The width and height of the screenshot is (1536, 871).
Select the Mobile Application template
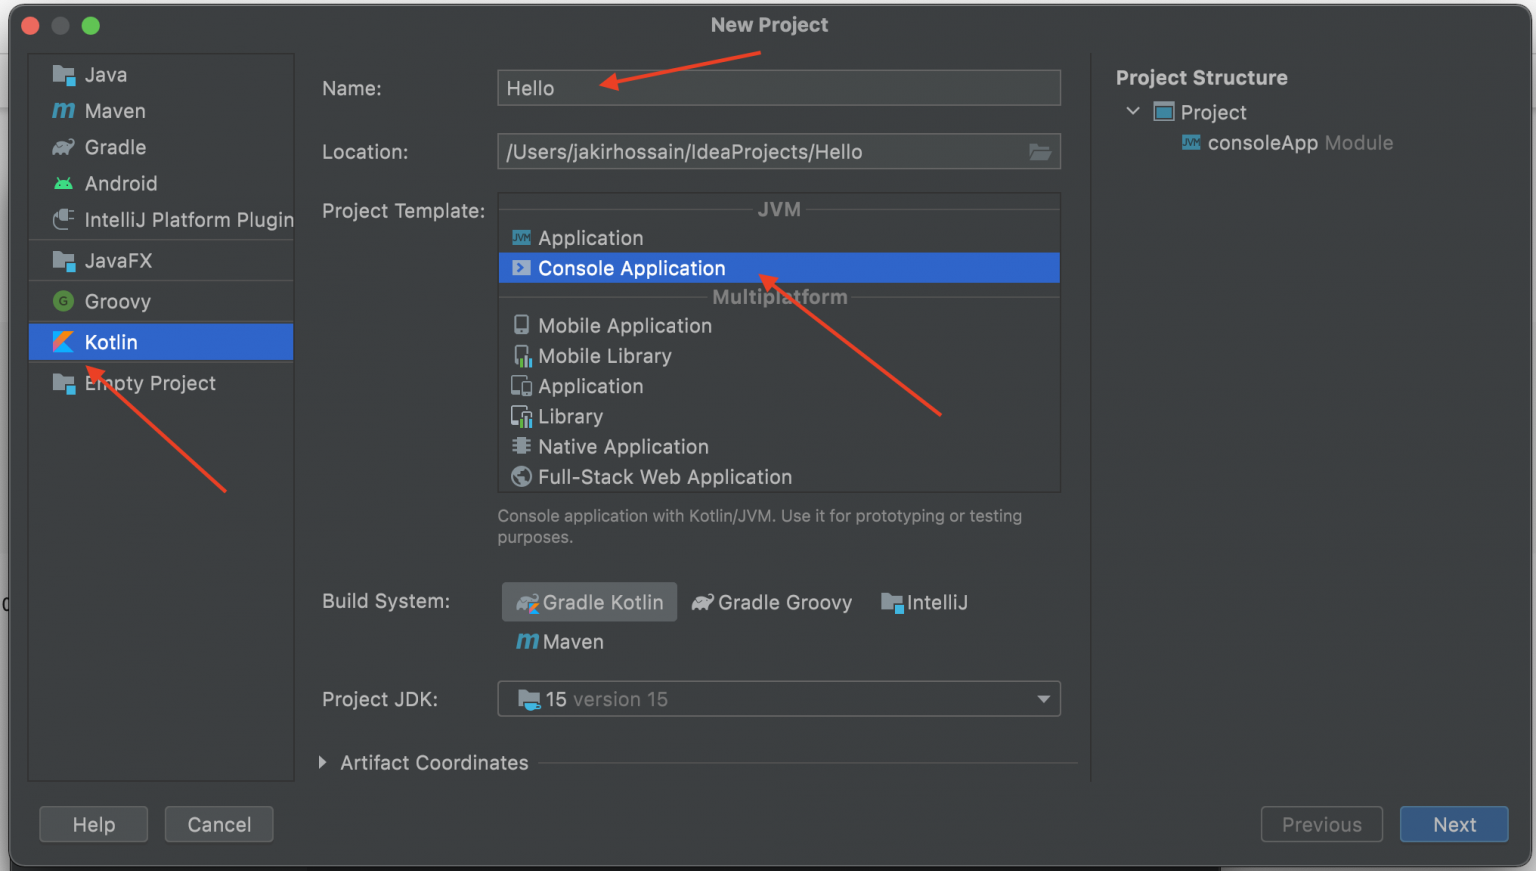624,326
